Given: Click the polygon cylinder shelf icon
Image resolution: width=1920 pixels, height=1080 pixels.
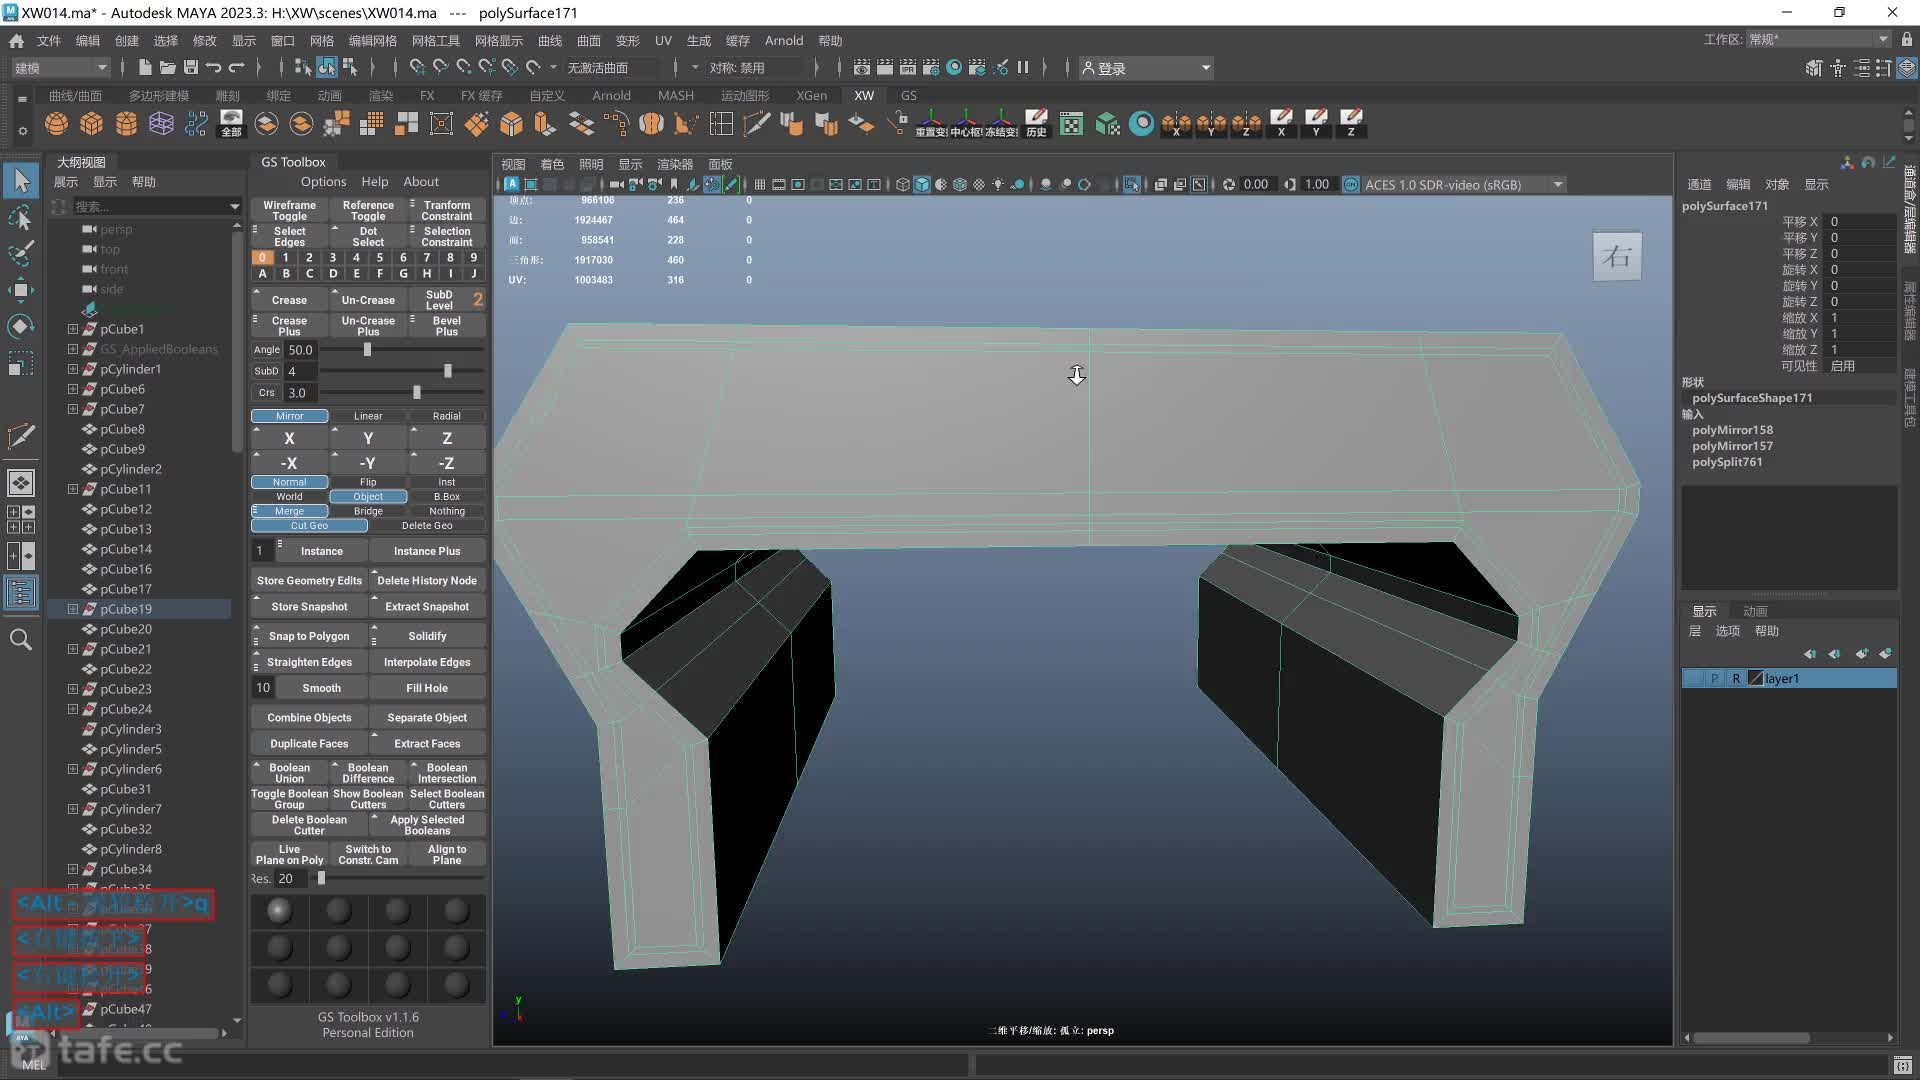Looking at the screenshot, I should pos(126,124).
